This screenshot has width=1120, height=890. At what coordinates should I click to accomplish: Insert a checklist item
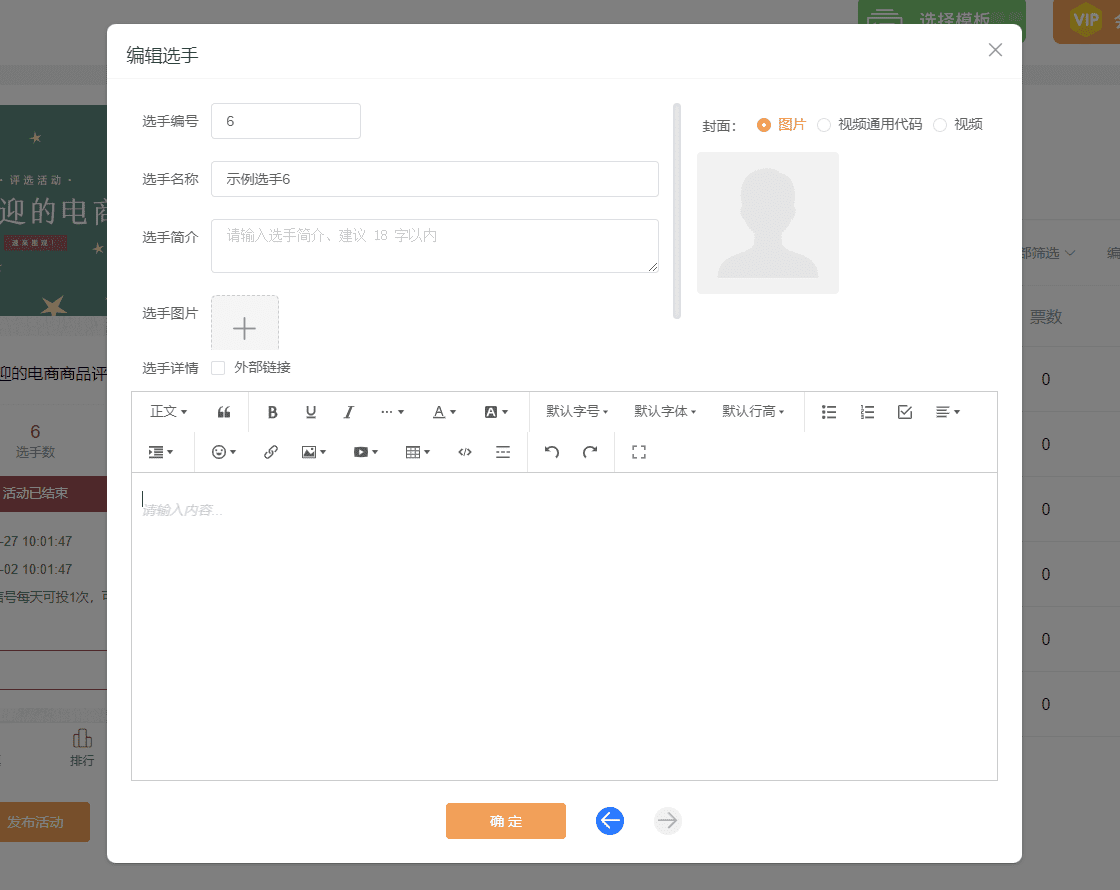click(x=905, y=411)
